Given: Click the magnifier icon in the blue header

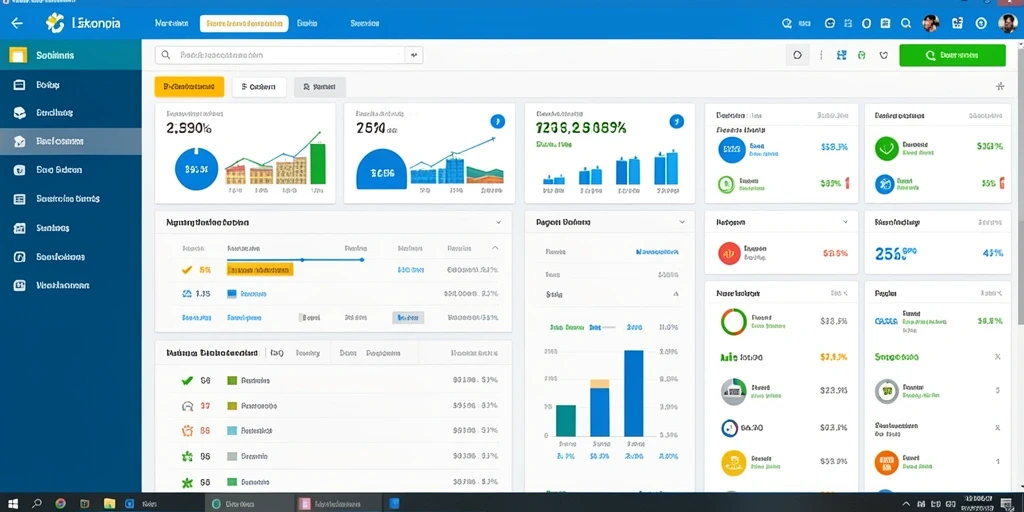Looking at the screenshot, I should click(x=906, y=24).
